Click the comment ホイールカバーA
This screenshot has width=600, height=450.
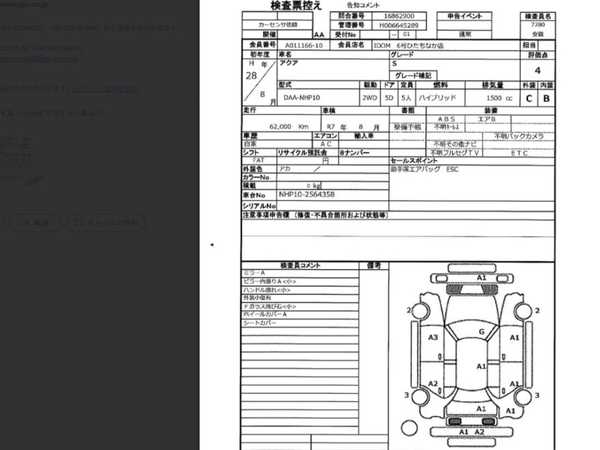[265, 314]
